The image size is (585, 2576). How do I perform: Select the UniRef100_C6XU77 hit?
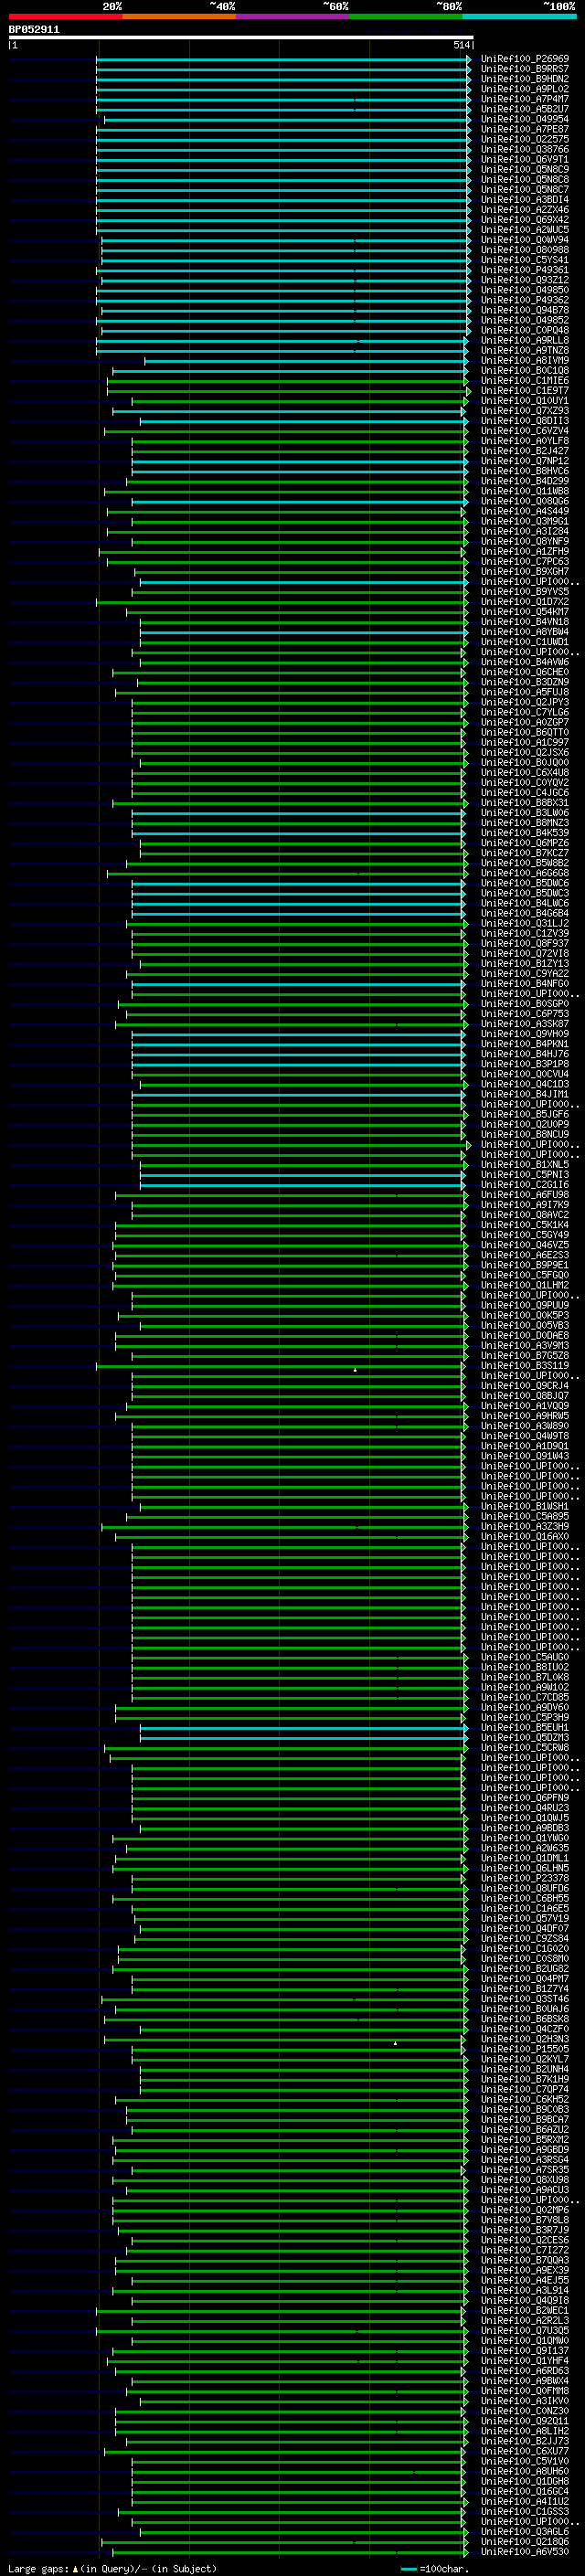pyautogui.click(x=525, y=2450)
